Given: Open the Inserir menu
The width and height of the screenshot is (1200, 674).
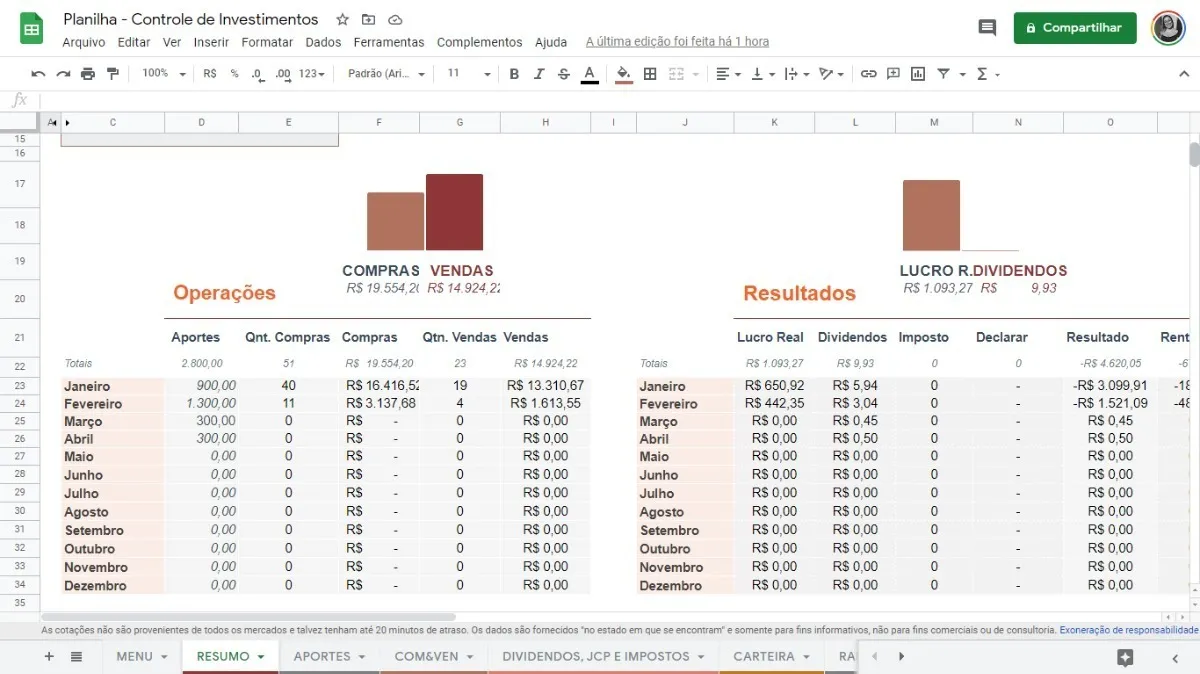Looking at the screenshot, I should (211, 42).
